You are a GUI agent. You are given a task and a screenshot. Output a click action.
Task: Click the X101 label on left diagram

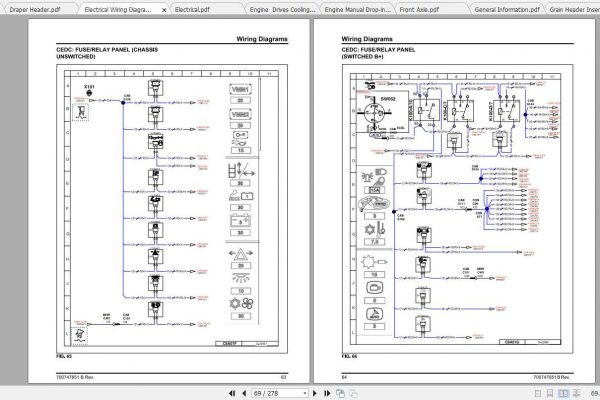click(x=89, y=87)
